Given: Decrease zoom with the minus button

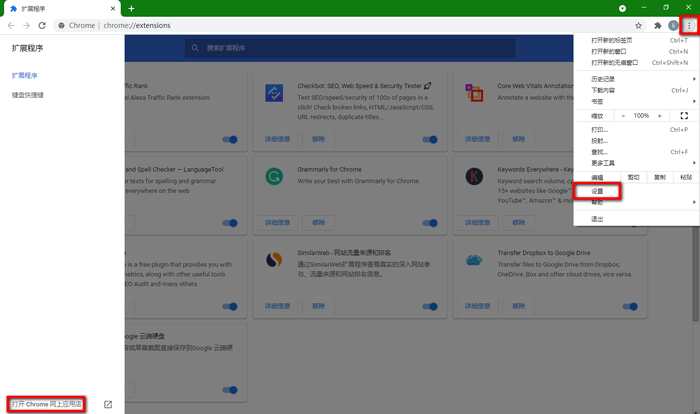Looking at the screenshot, I should [x=623, y=116].
